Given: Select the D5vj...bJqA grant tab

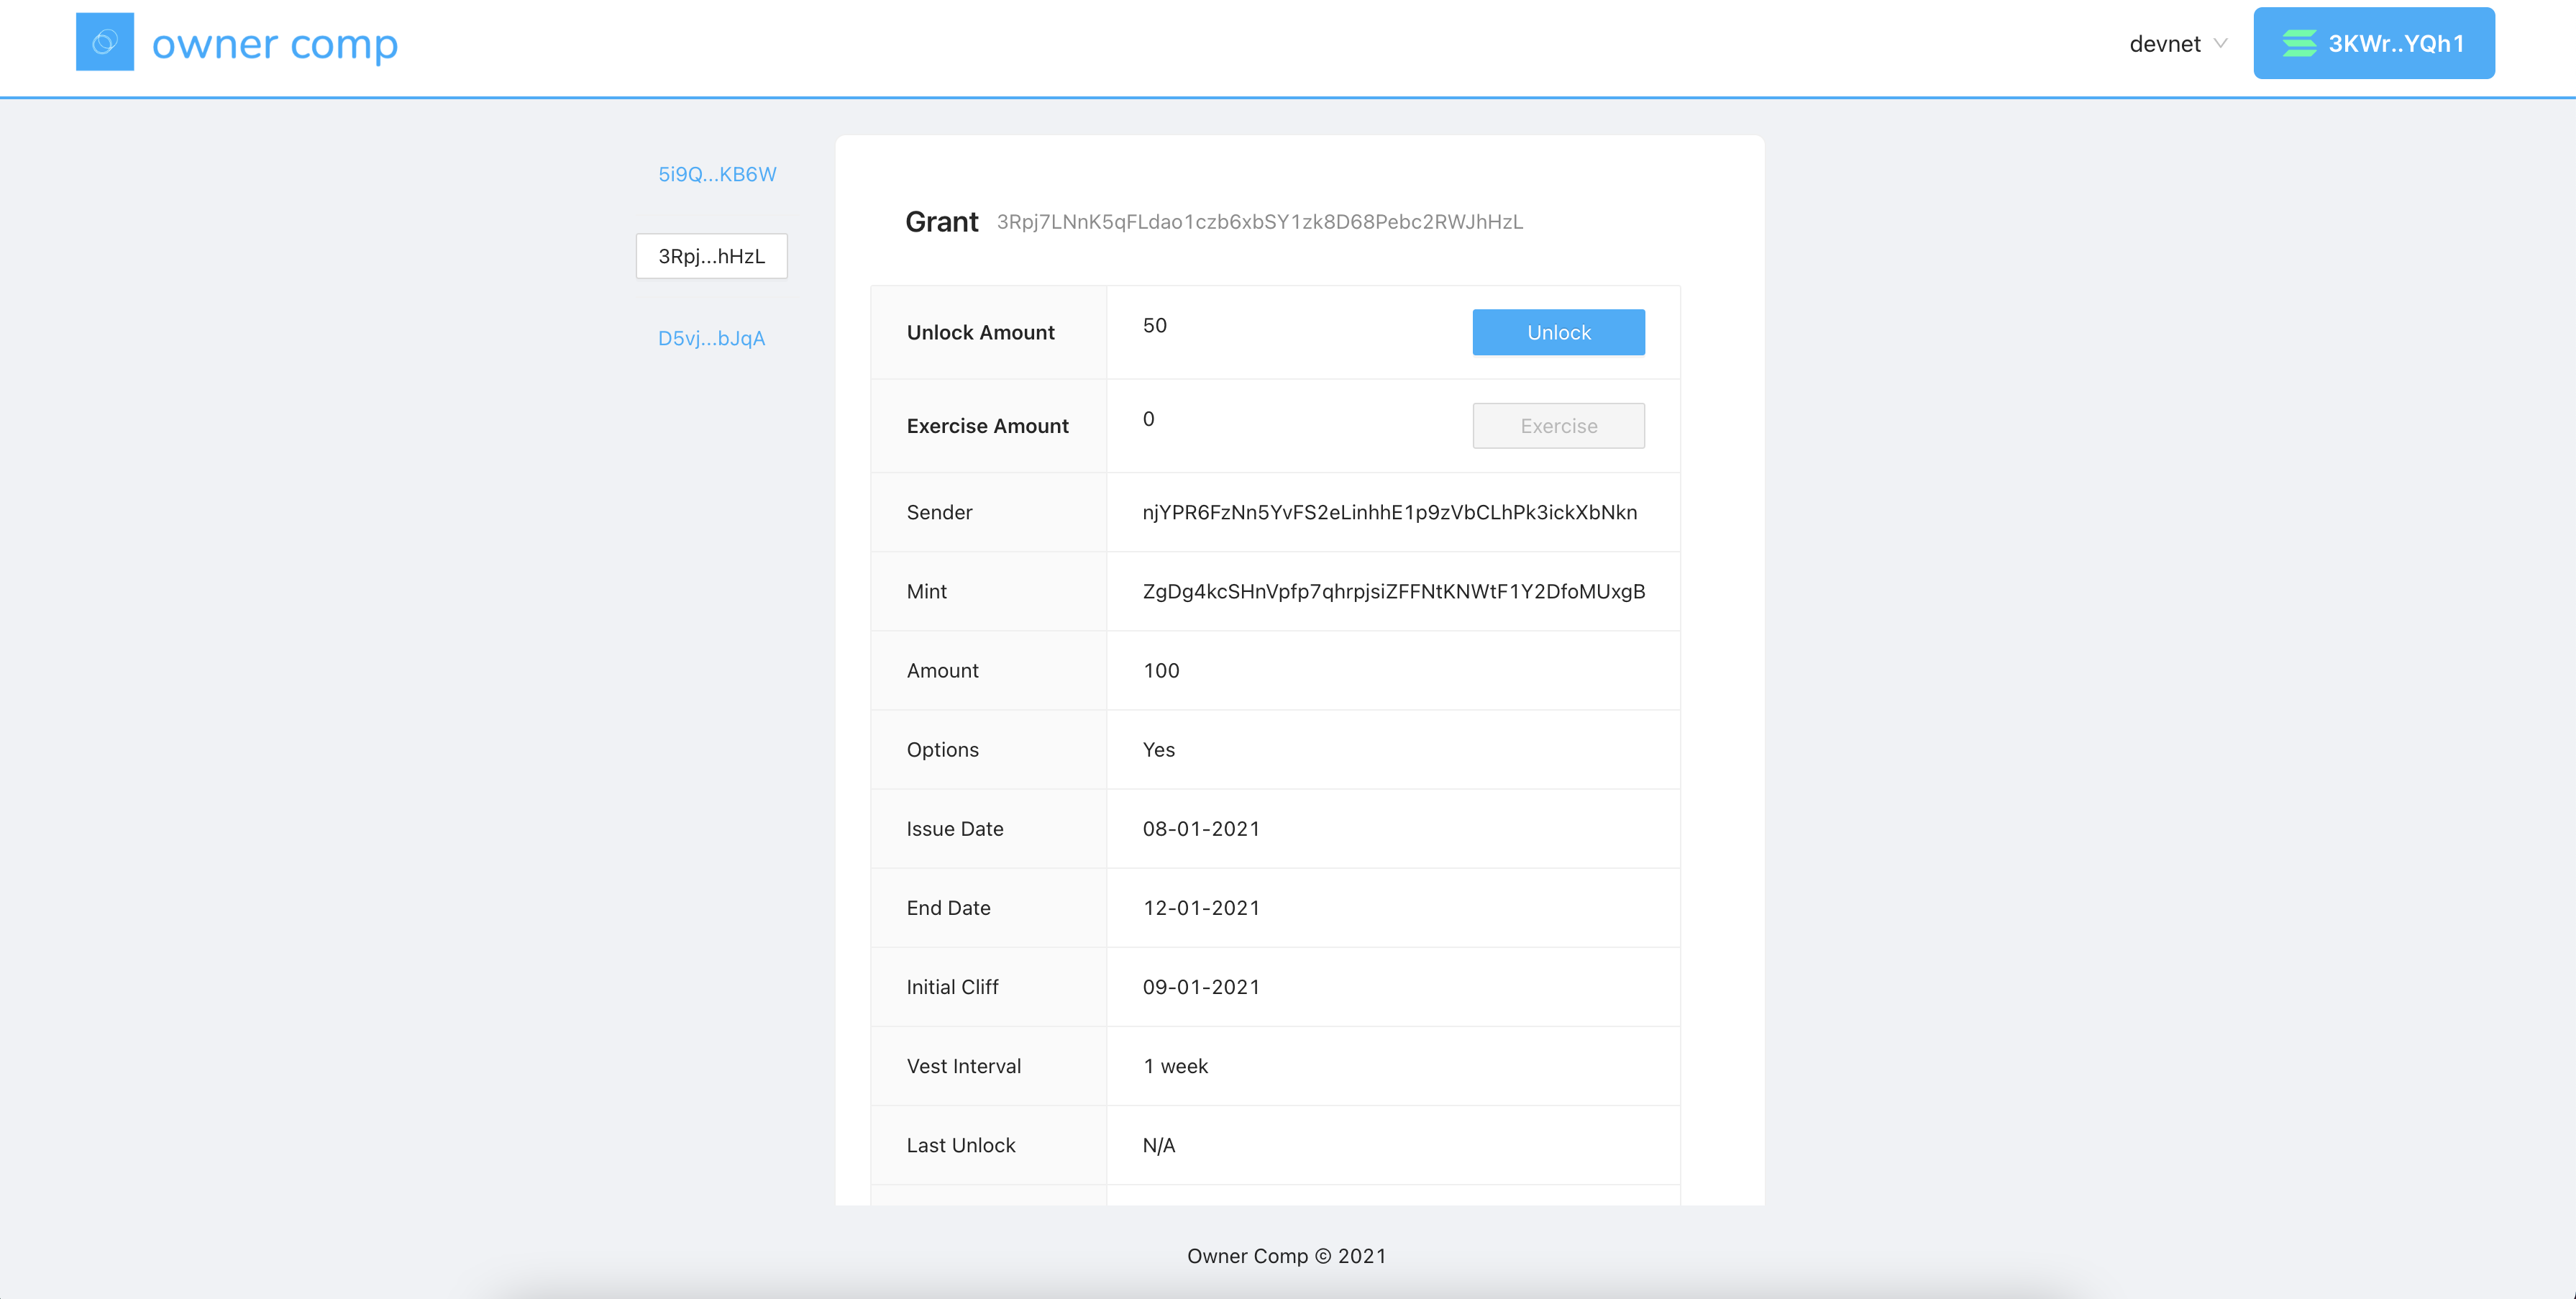Looking at the screenshot, I should pos(711,338).
